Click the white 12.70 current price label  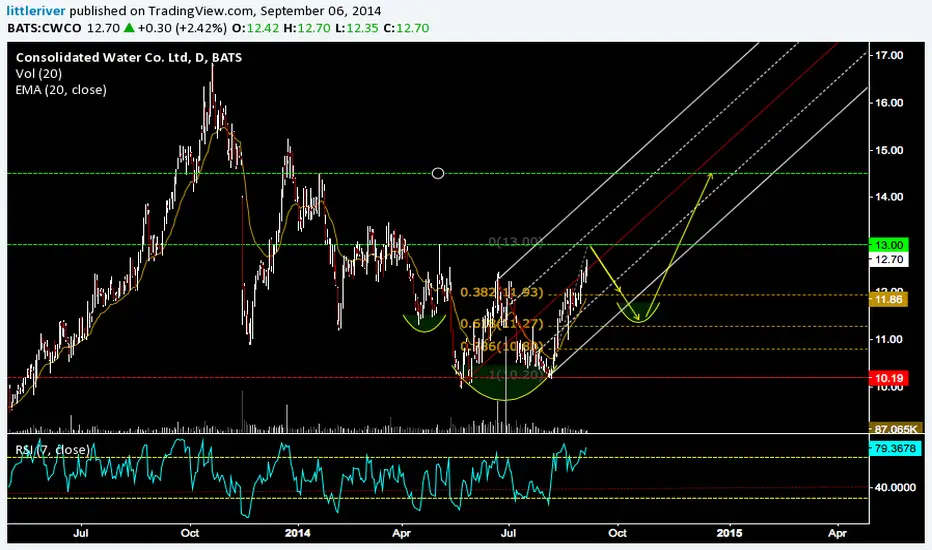[x=889, y=259]
